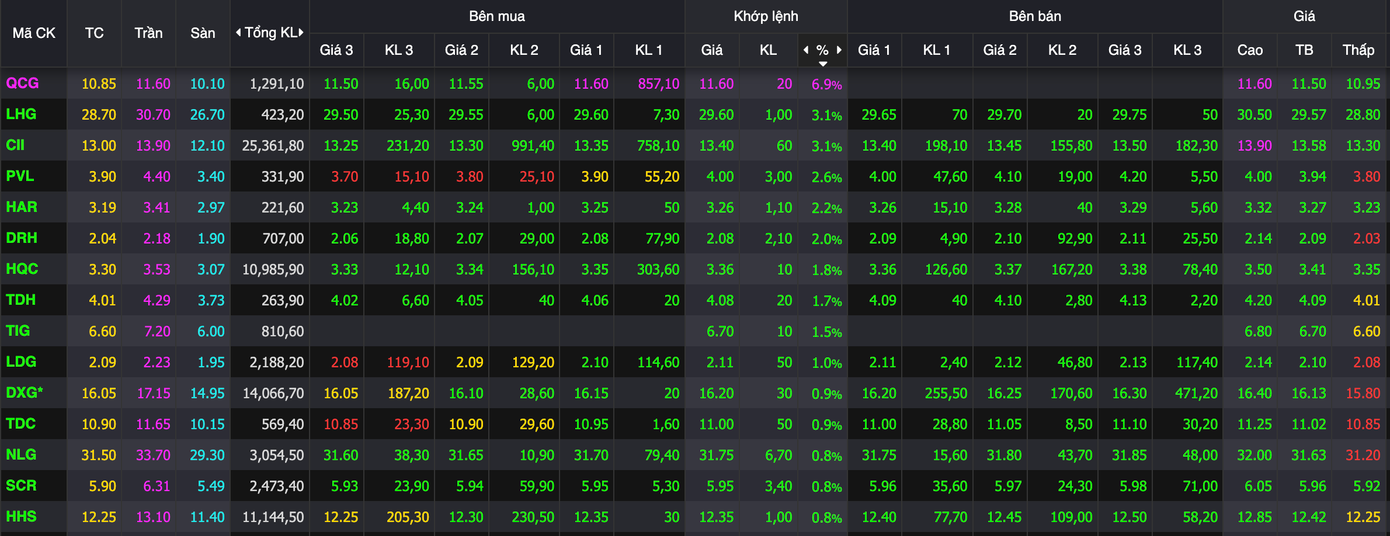Open CII stock symbol
This screenshot has width=1390, height=536.
click(x=16, y=146)
